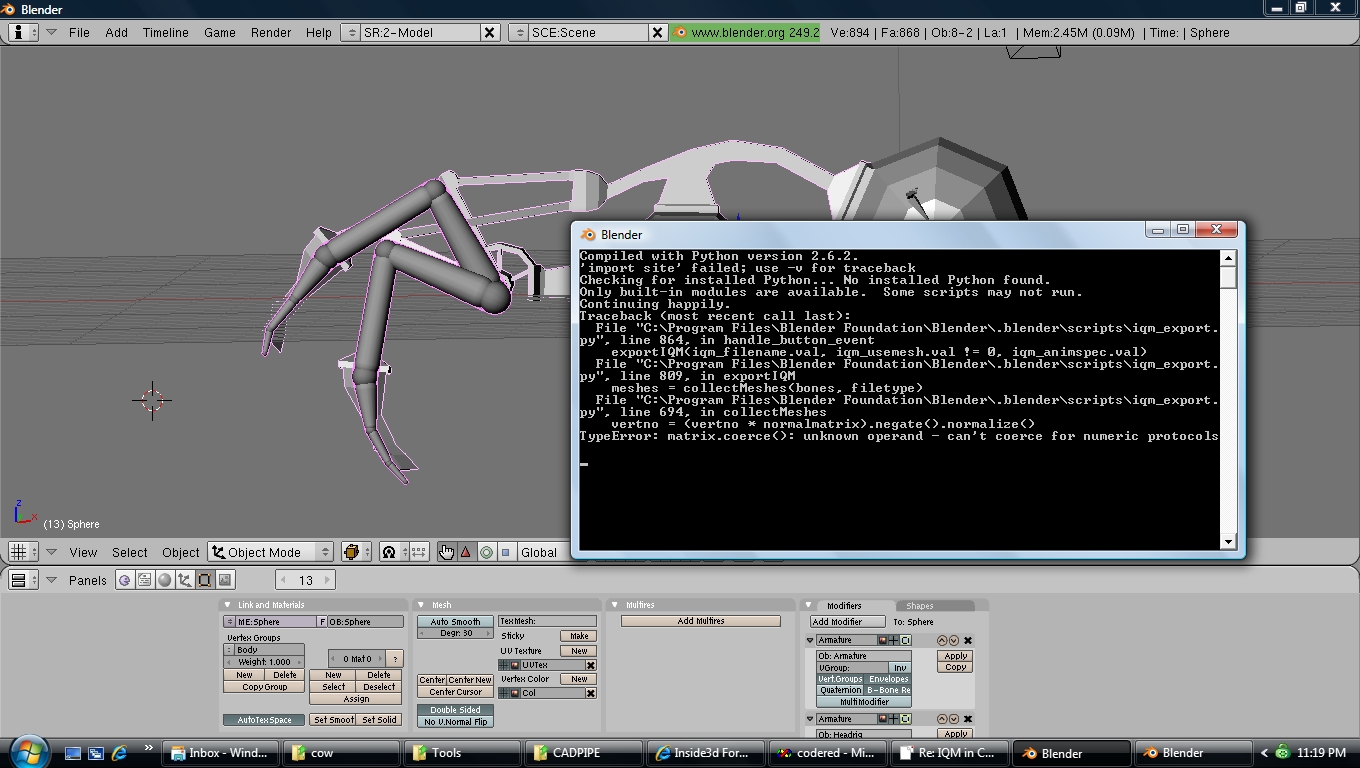This screenshot has height=768, width=1360.
Task: Collapse the Mesh panel
Action: tap(421, 605)
